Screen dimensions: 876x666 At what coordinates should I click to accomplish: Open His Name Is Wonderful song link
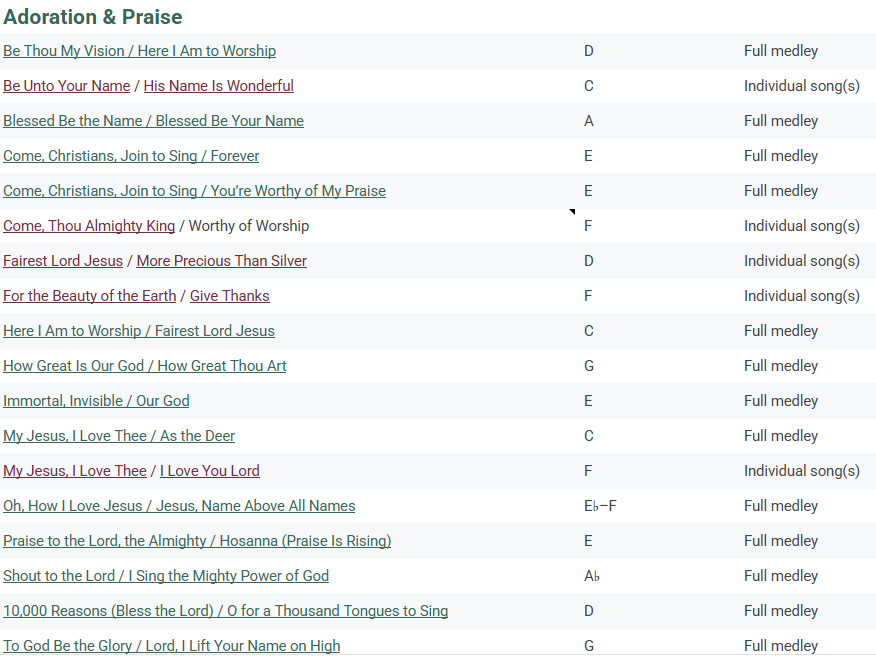coord(218,86)
